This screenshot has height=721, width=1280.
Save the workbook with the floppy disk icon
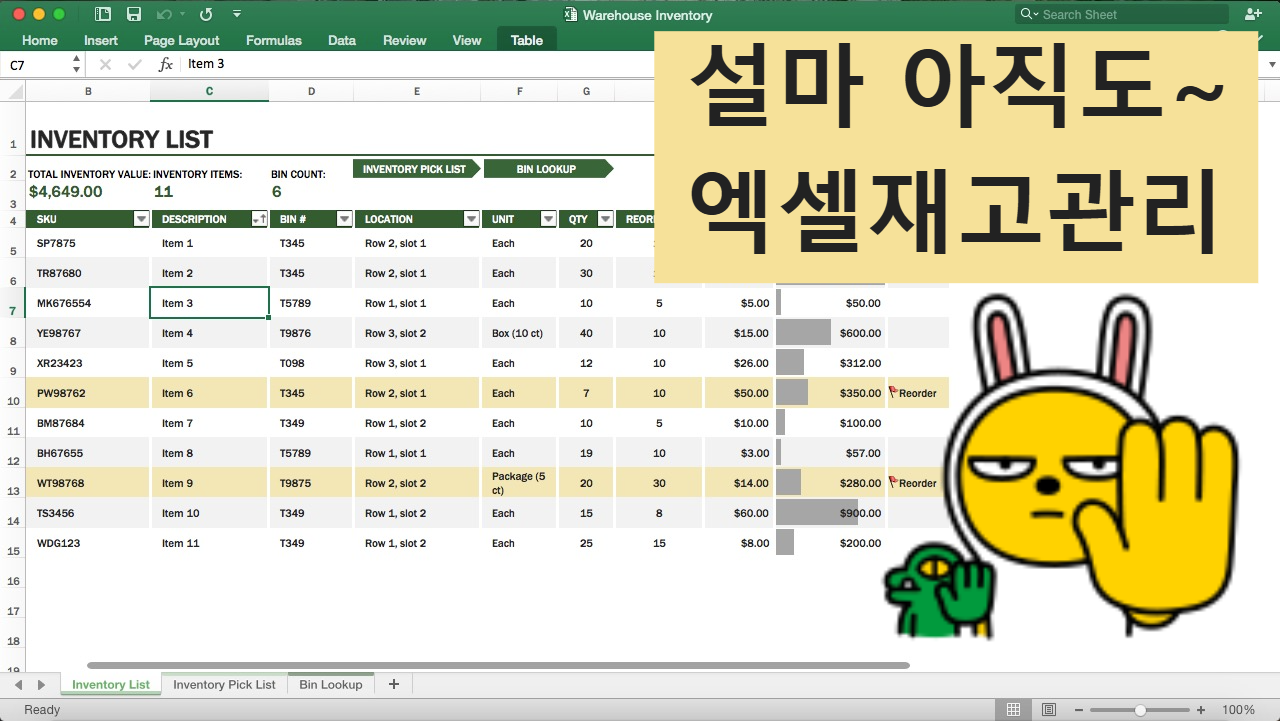pos(134,14)
